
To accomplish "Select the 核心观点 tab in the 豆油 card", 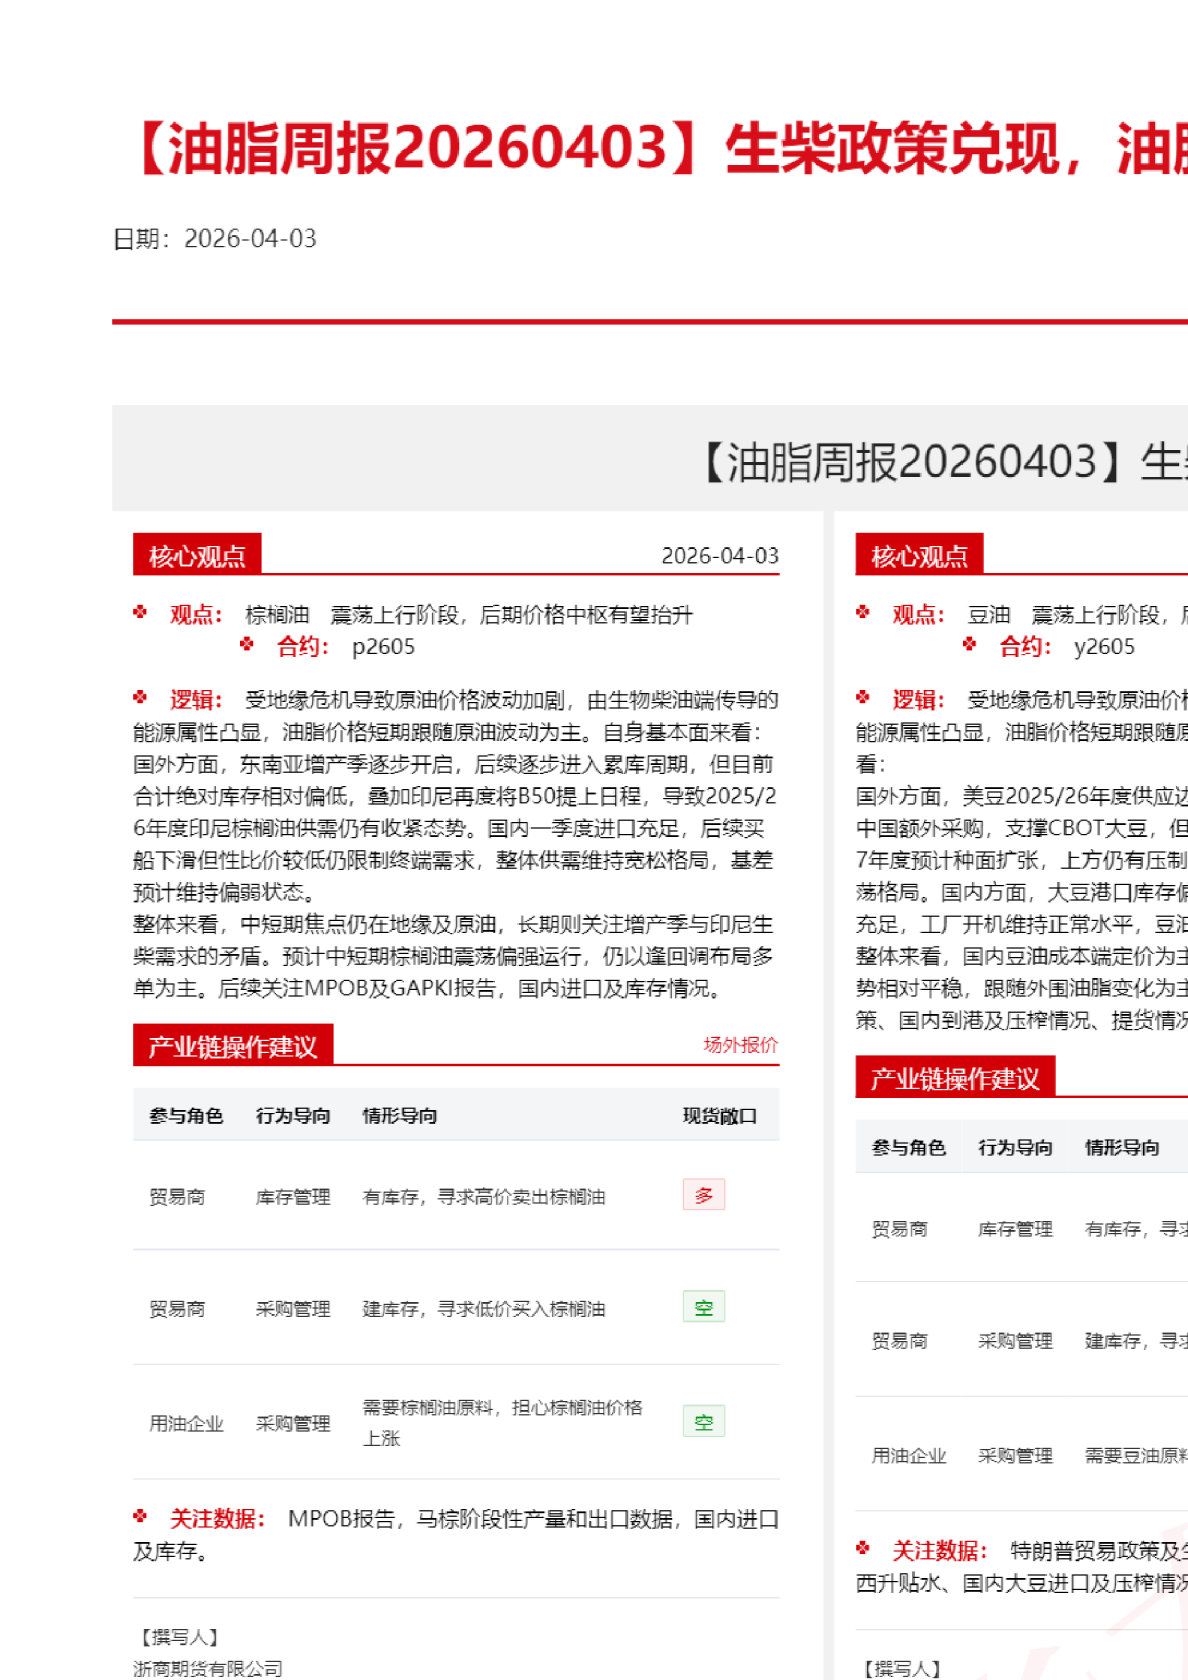I will coord(919,555).
